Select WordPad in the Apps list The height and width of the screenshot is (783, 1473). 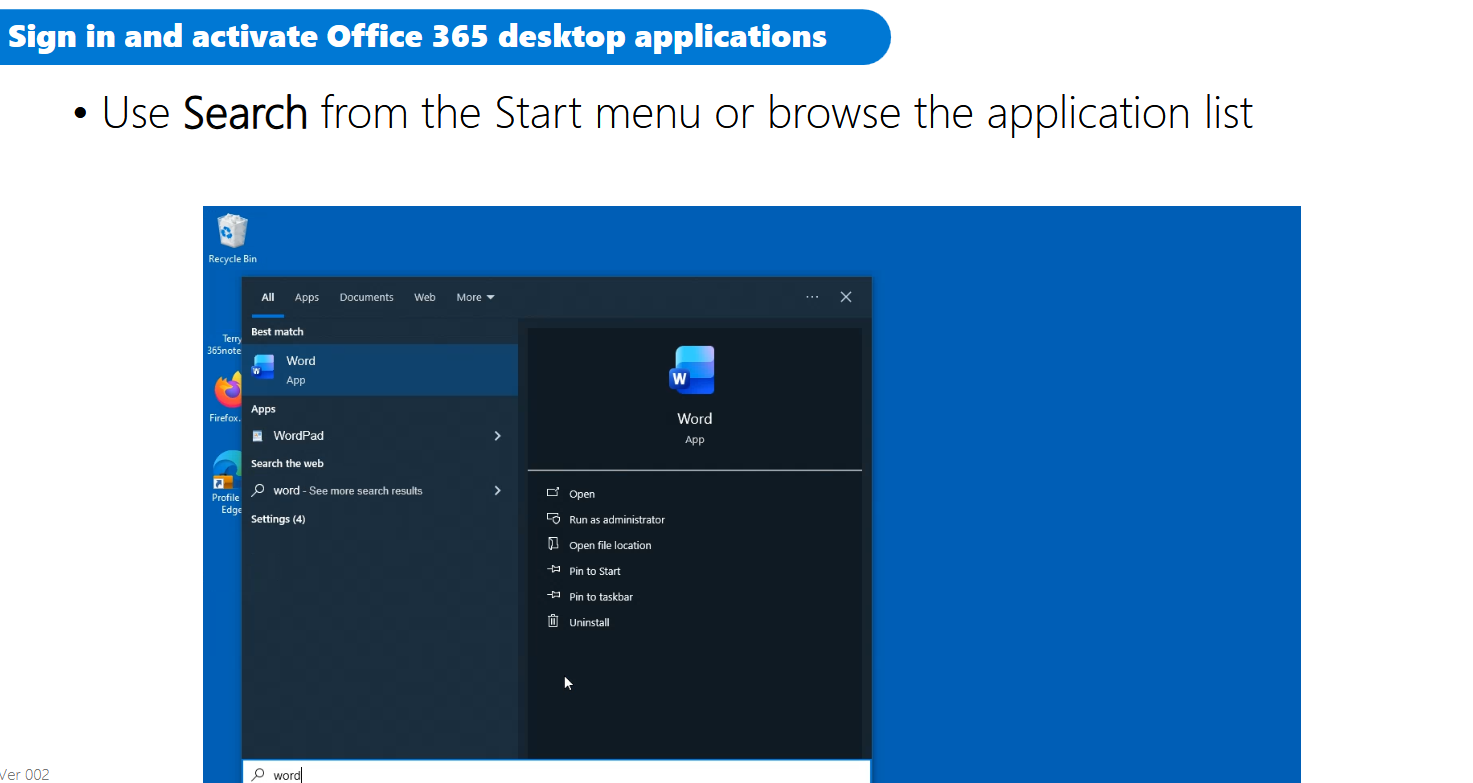coord(380,436)
